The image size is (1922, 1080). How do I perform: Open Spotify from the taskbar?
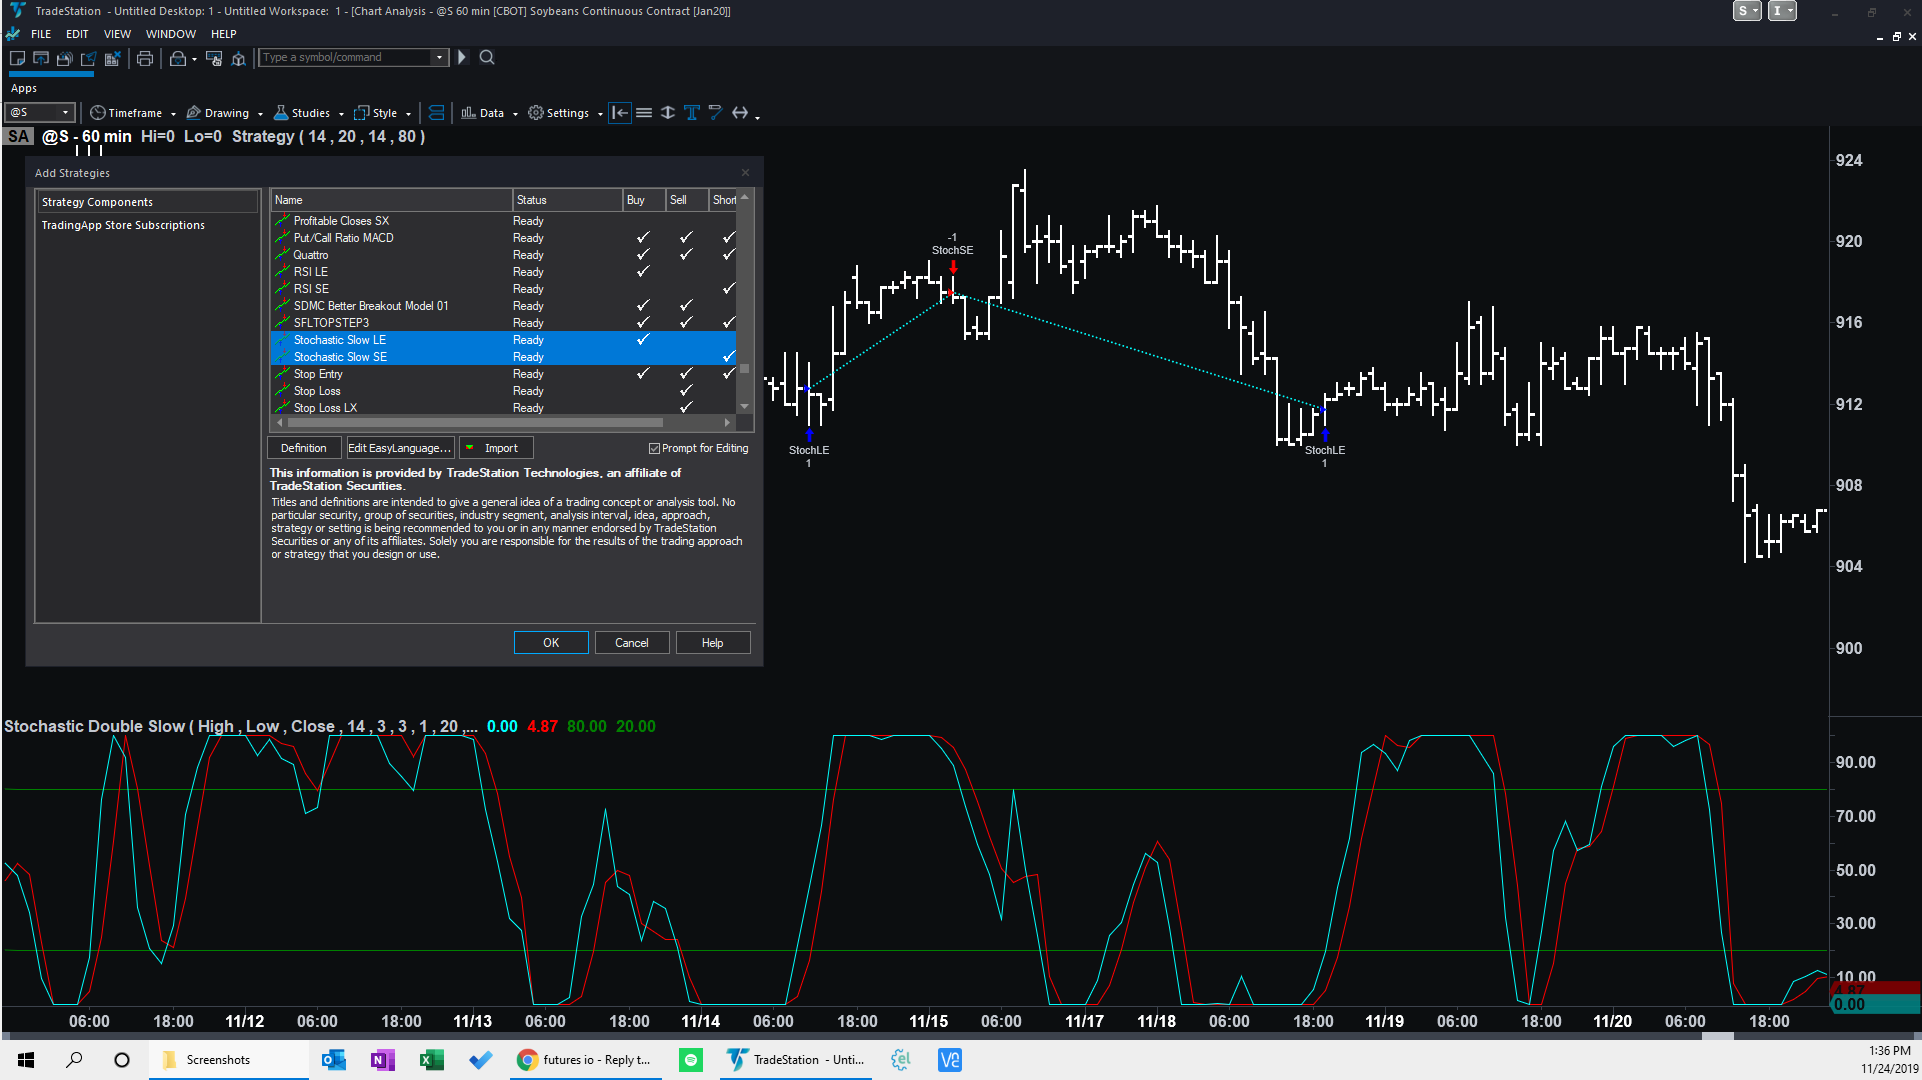pos(691,1060)
